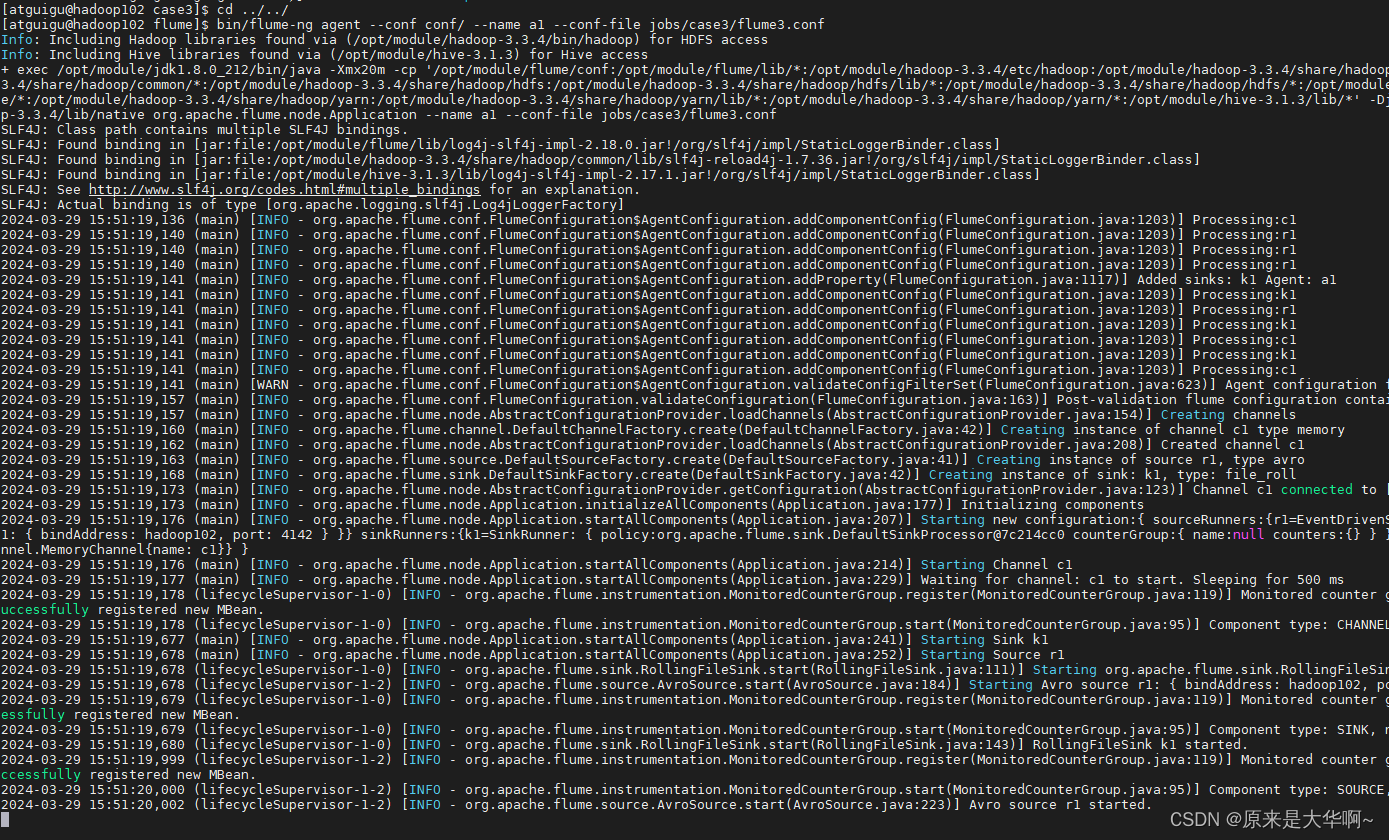The width and height of the screenshot is (1389, 840).
Task: Click the 'Created channel c1' message
Action: [x=1233, y=445]
